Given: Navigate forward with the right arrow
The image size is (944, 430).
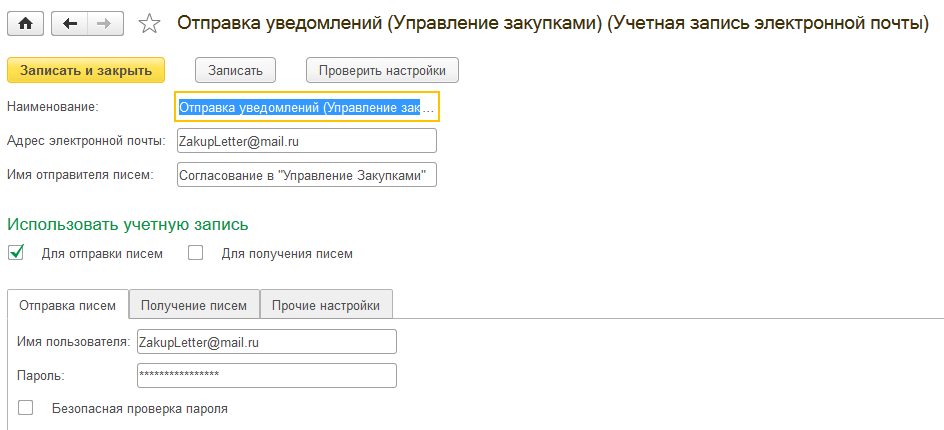Looking at the screenshot, I should click(x=105, y=23).
